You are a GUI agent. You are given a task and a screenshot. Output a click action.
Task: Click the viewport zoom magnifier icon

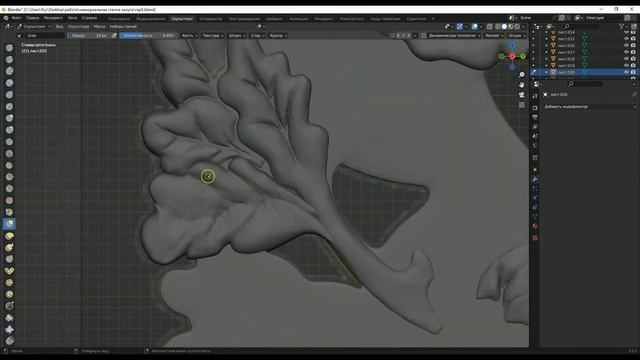pyautogui.click(x=522, y=75)
